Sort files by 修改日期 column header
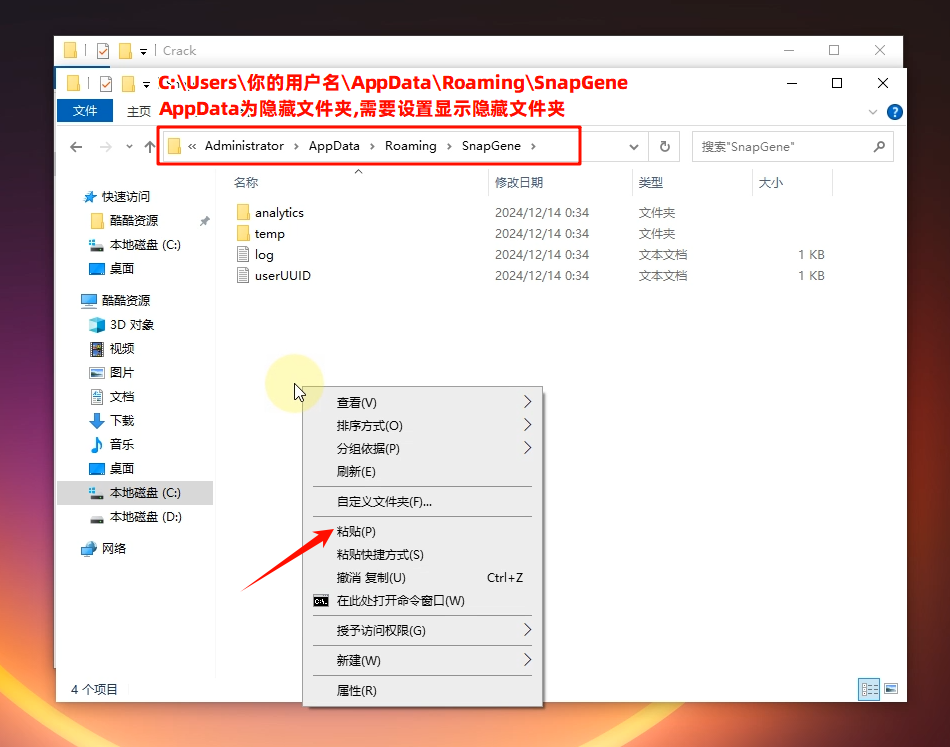950x747 pixels. tap(519, 182)
